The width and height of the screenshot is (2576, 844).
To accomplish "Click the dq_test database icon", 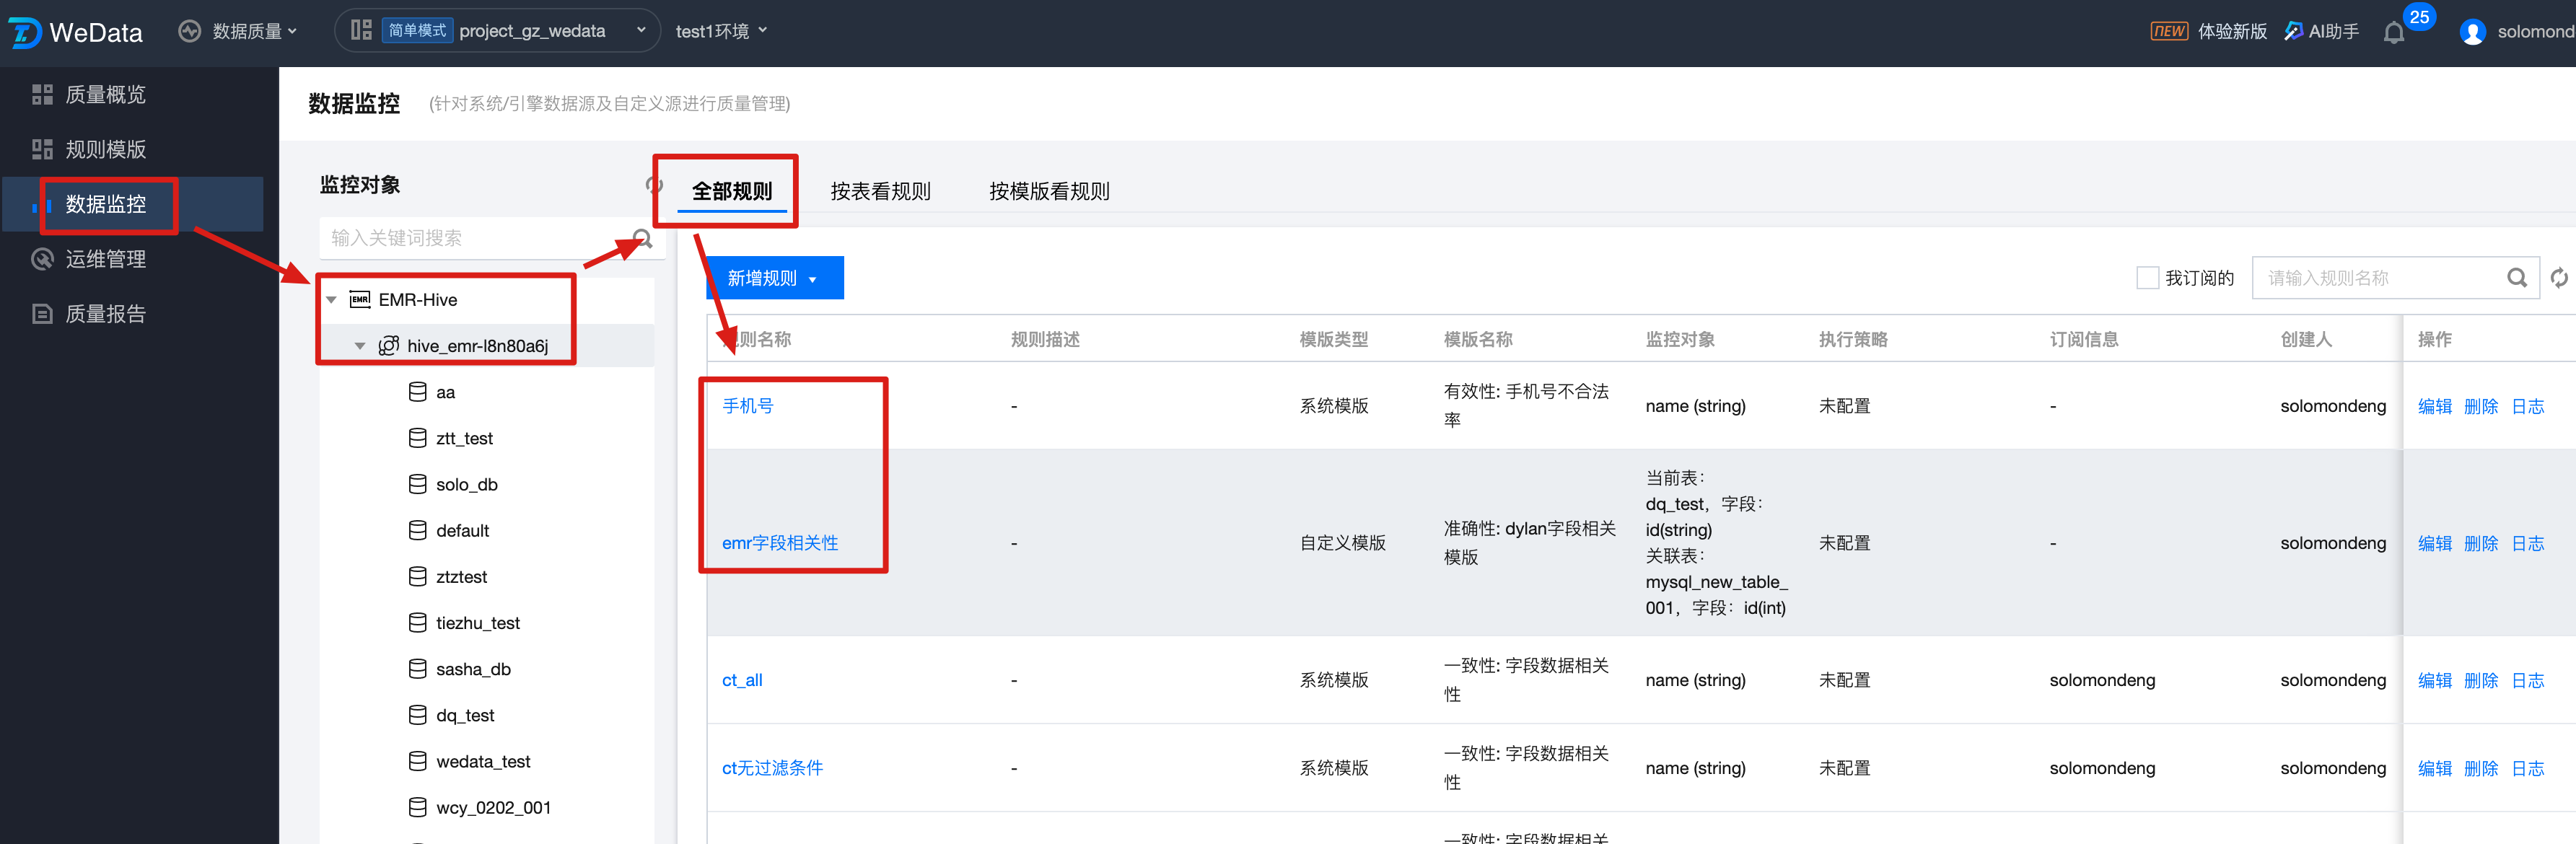I will click(x=417, y=715).
